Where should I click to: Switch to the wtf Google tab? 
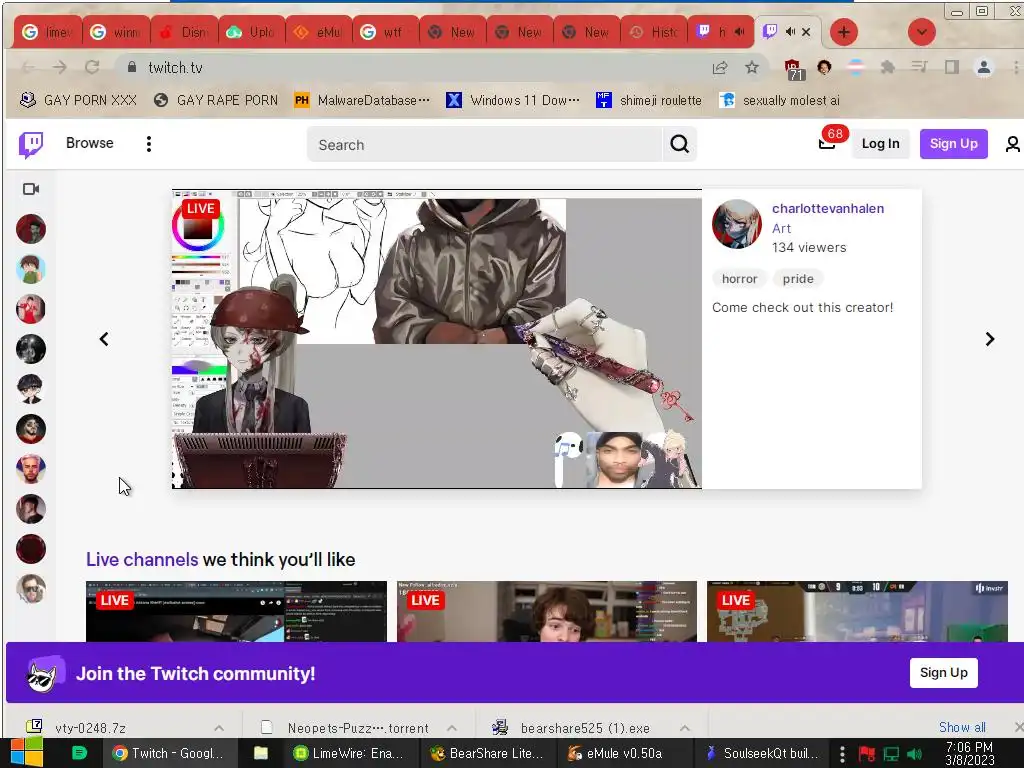[x=386, y=31]
